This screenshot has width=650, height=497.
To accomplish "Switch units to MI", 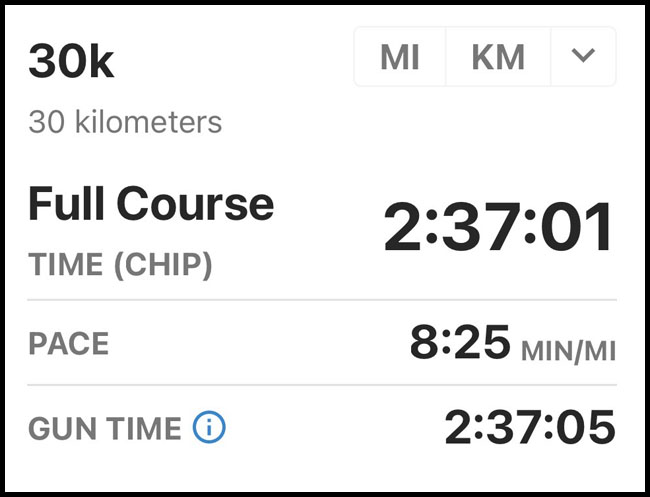I will pos(400,56).
